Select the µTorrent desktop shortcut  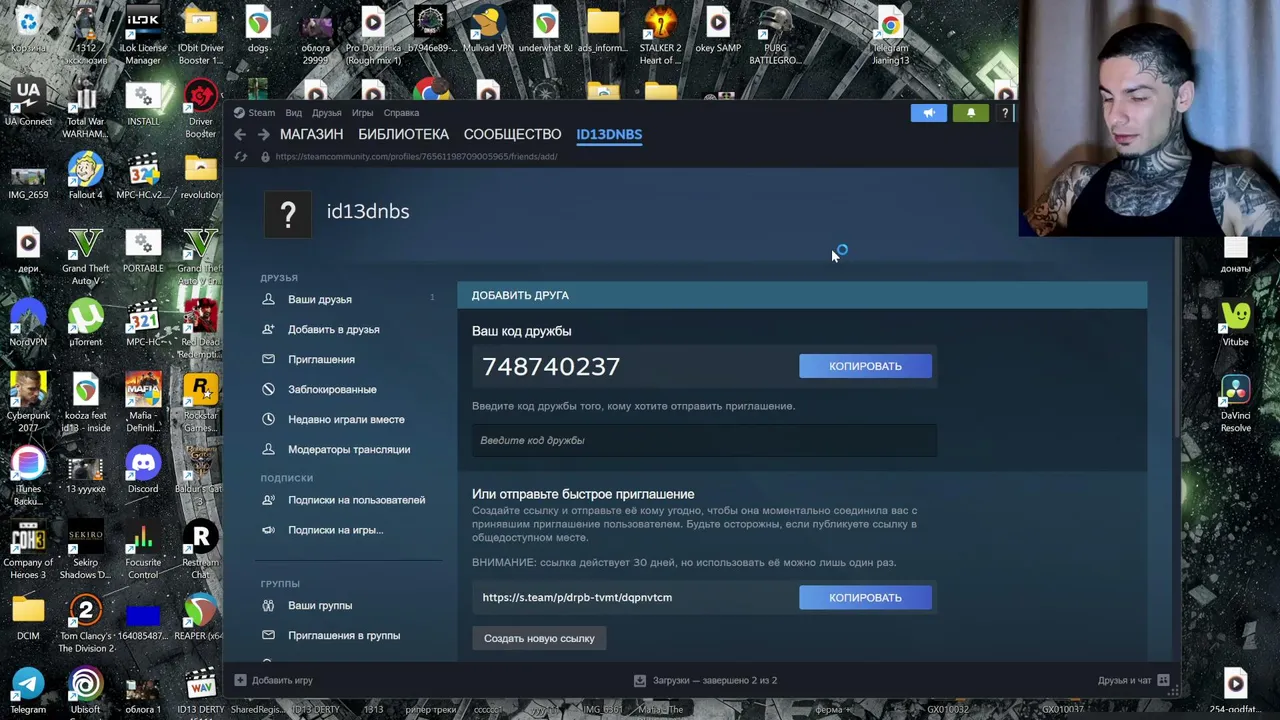pos(85,324)
